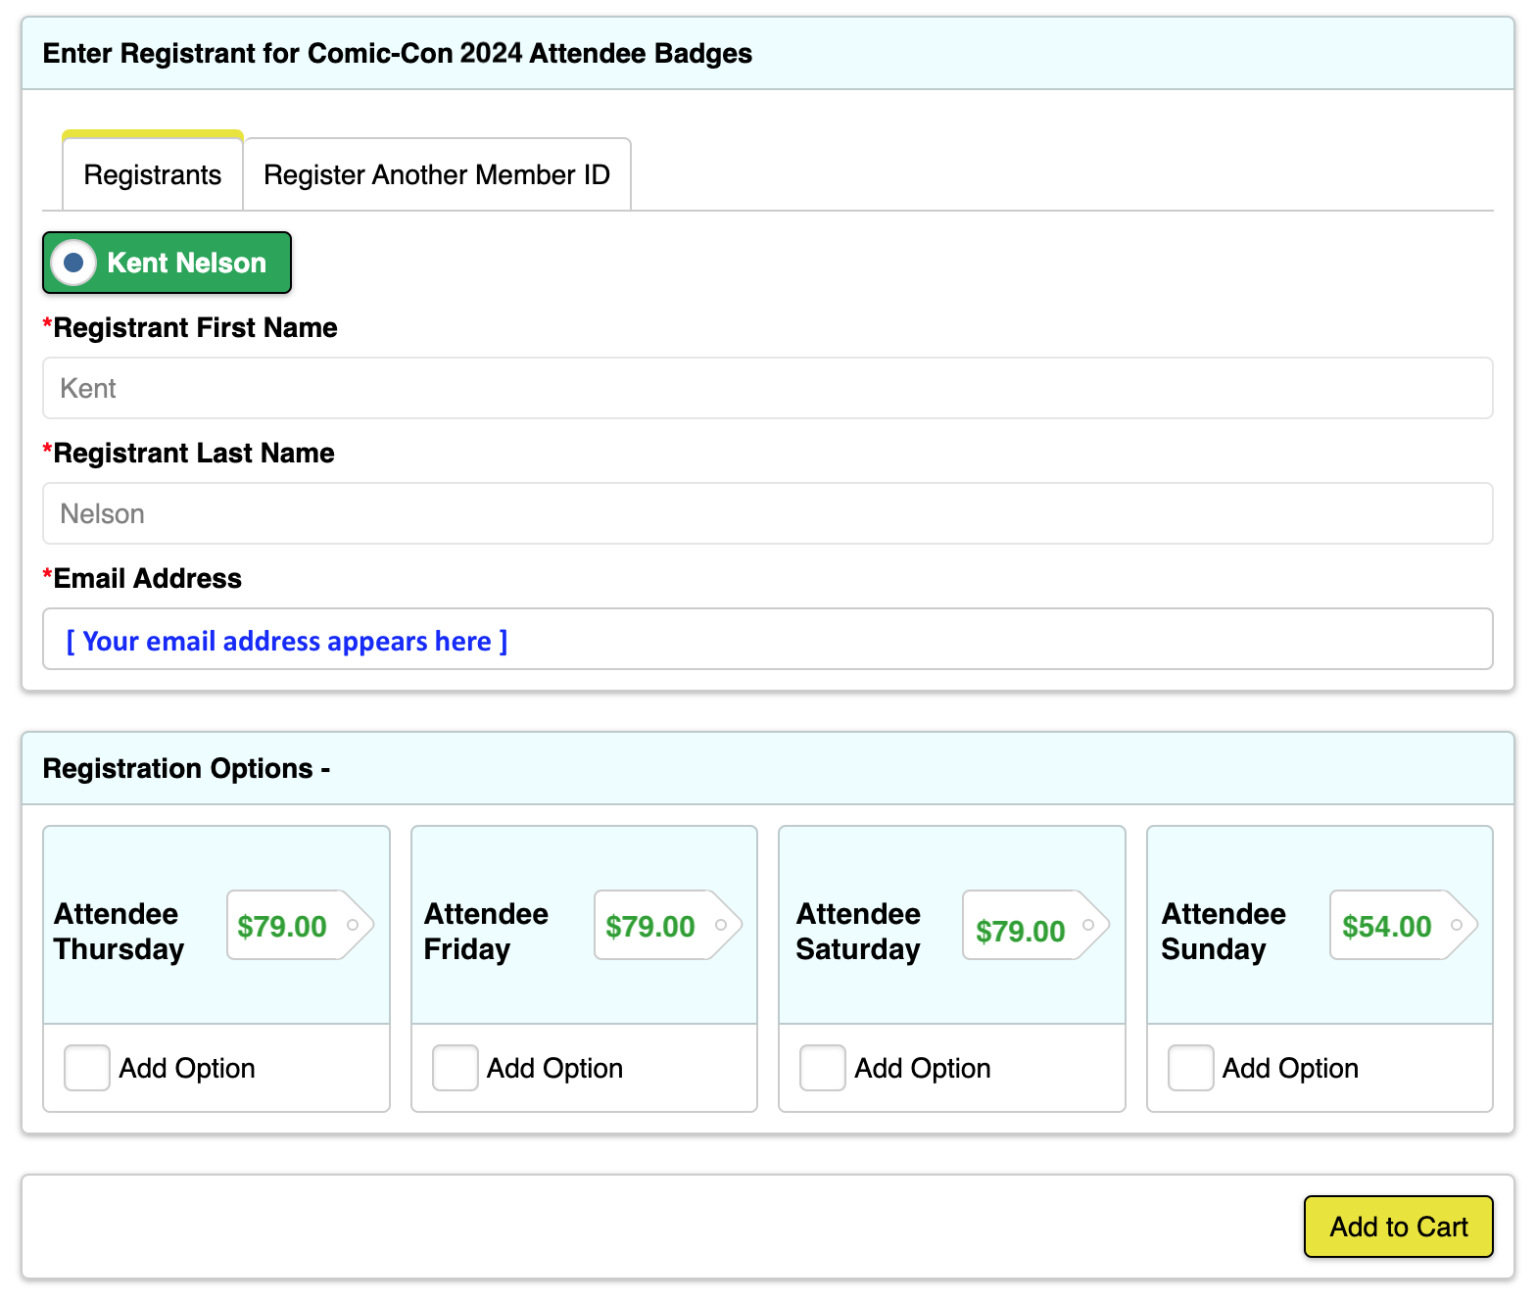Viewport: 1536px width, 1301px height.
Task: Select the Attendee Friday label
Action: click(486, 931)
